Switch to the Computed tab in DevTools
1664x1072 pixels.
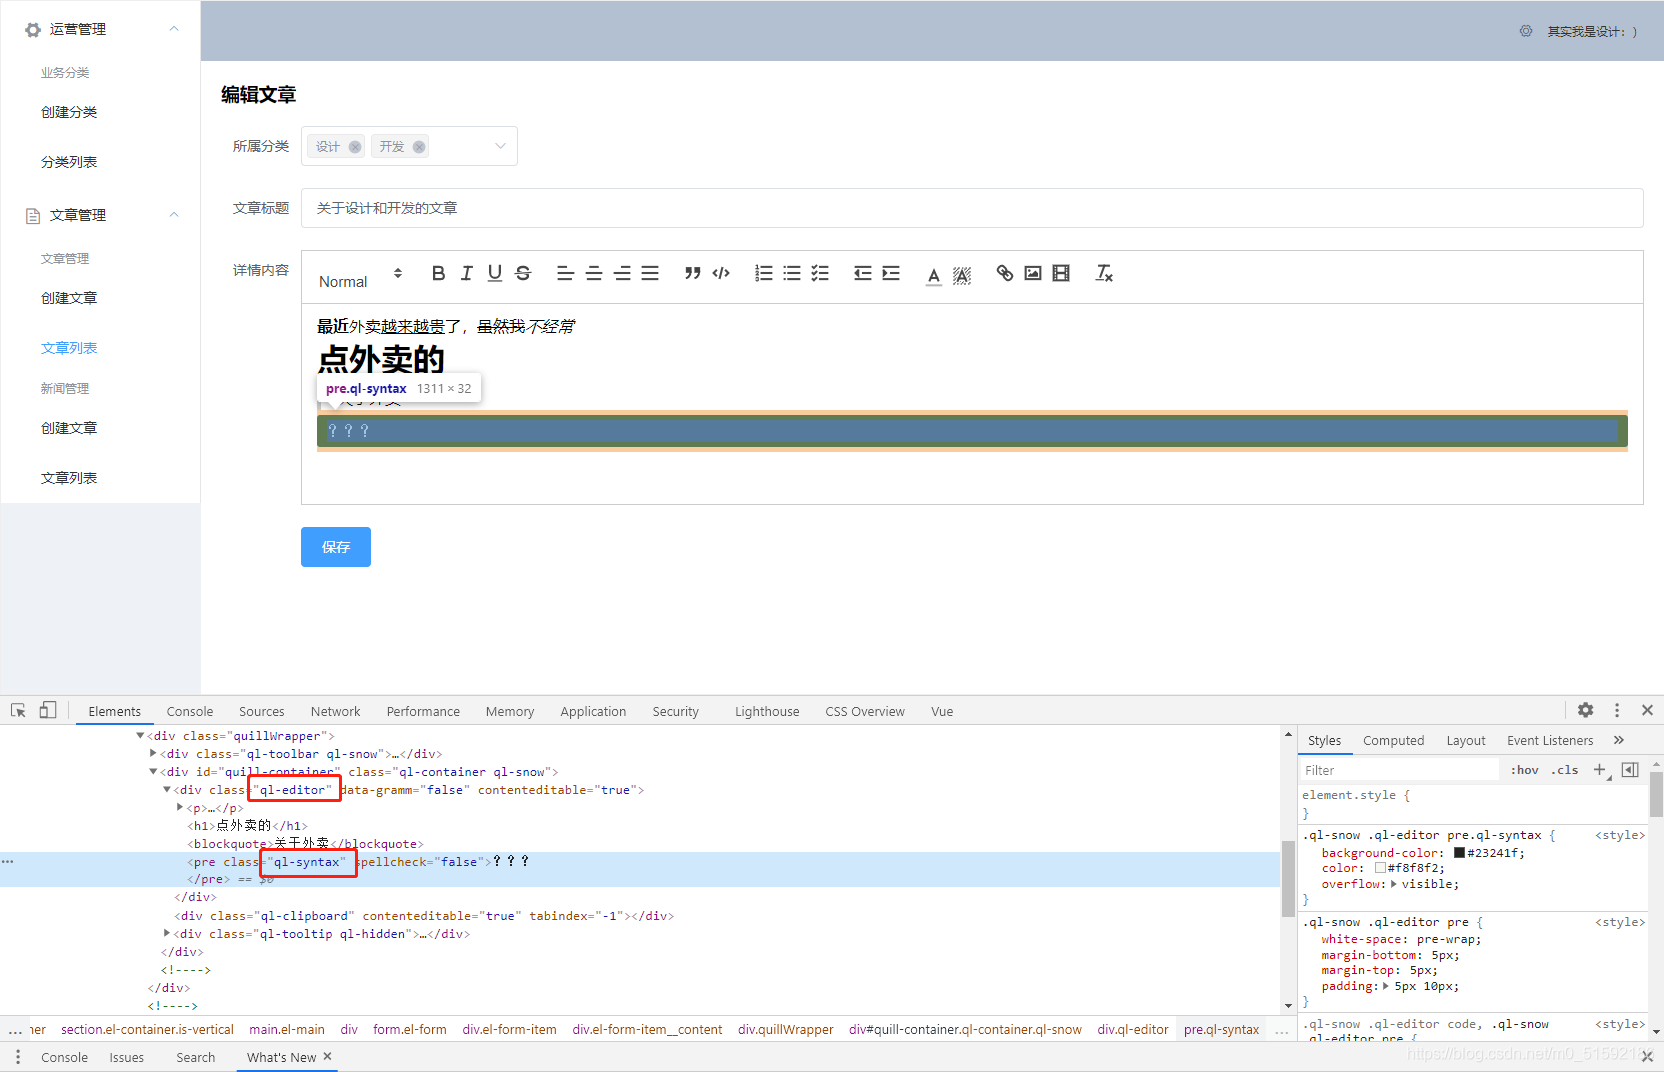coord(1393,740)
